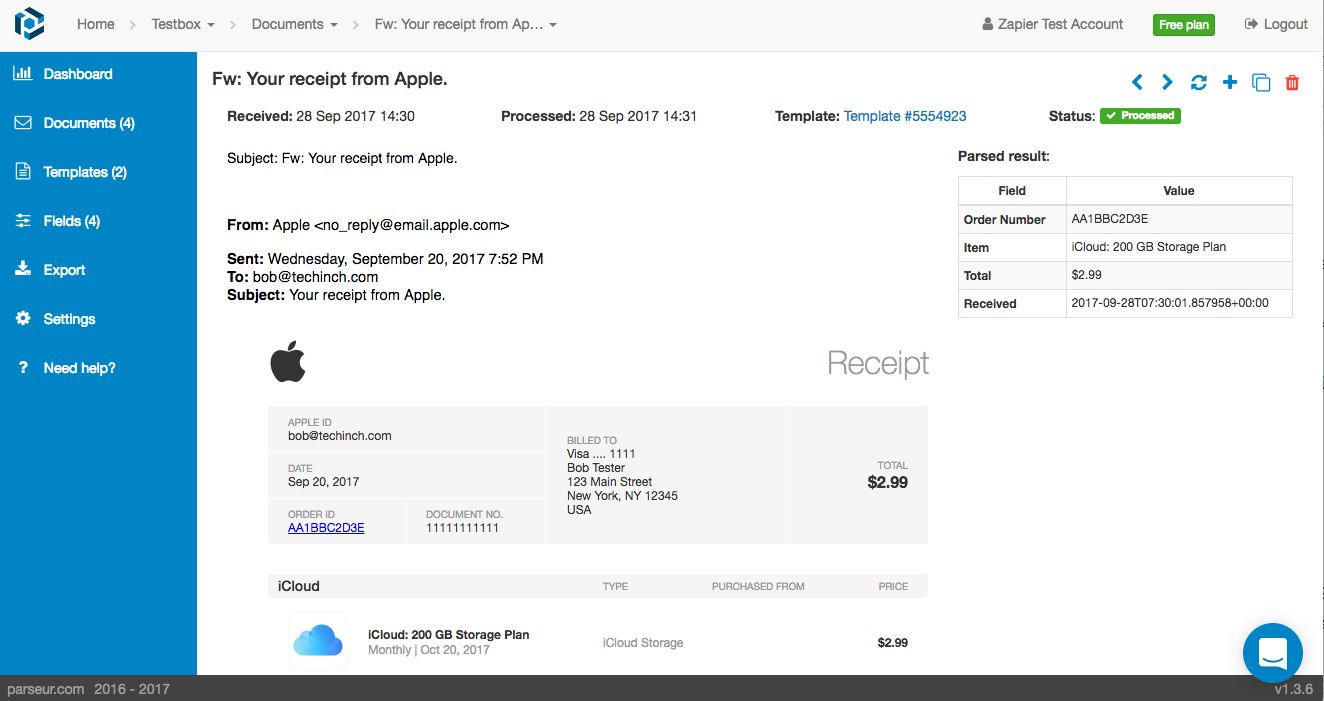
Task: Reprocess document with refresh icon
Action: 1199,83
